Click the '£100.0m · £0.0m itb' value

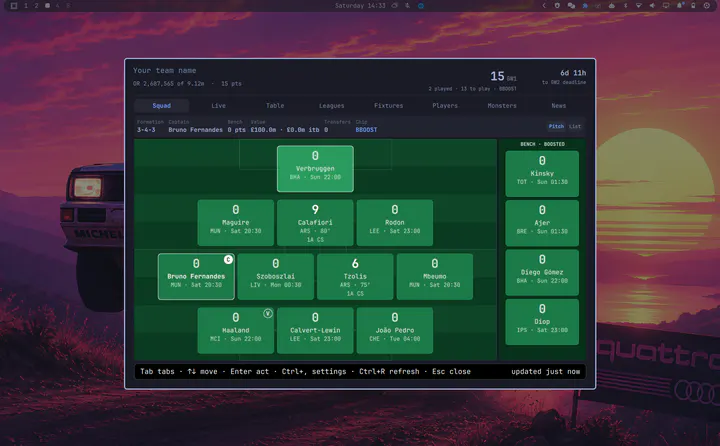pos(285,130)
